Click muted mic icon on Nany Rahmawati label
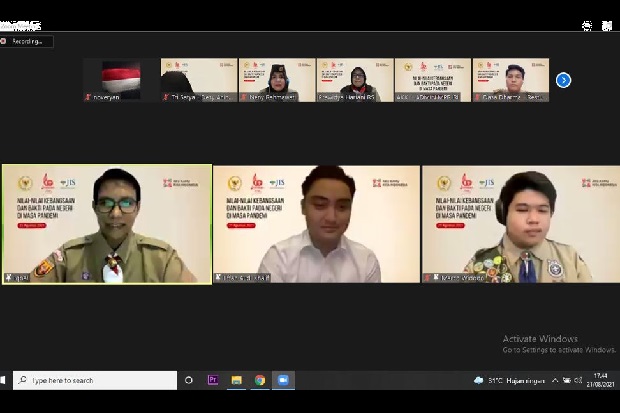The height and width of the screenshot is (413, 620). pos(244,97)
